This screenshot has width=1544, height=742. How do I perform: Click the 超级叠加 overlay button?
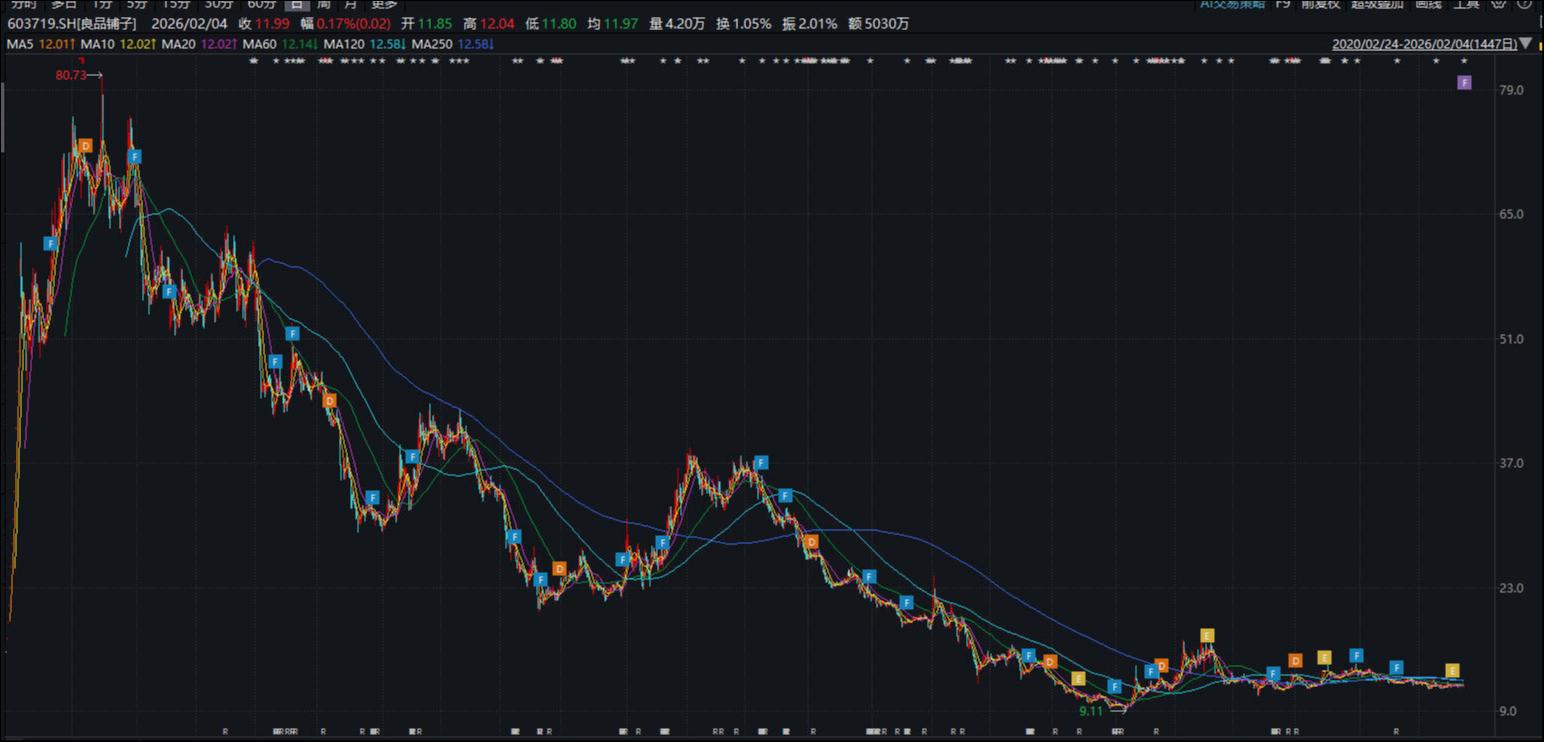(1377, 4)
